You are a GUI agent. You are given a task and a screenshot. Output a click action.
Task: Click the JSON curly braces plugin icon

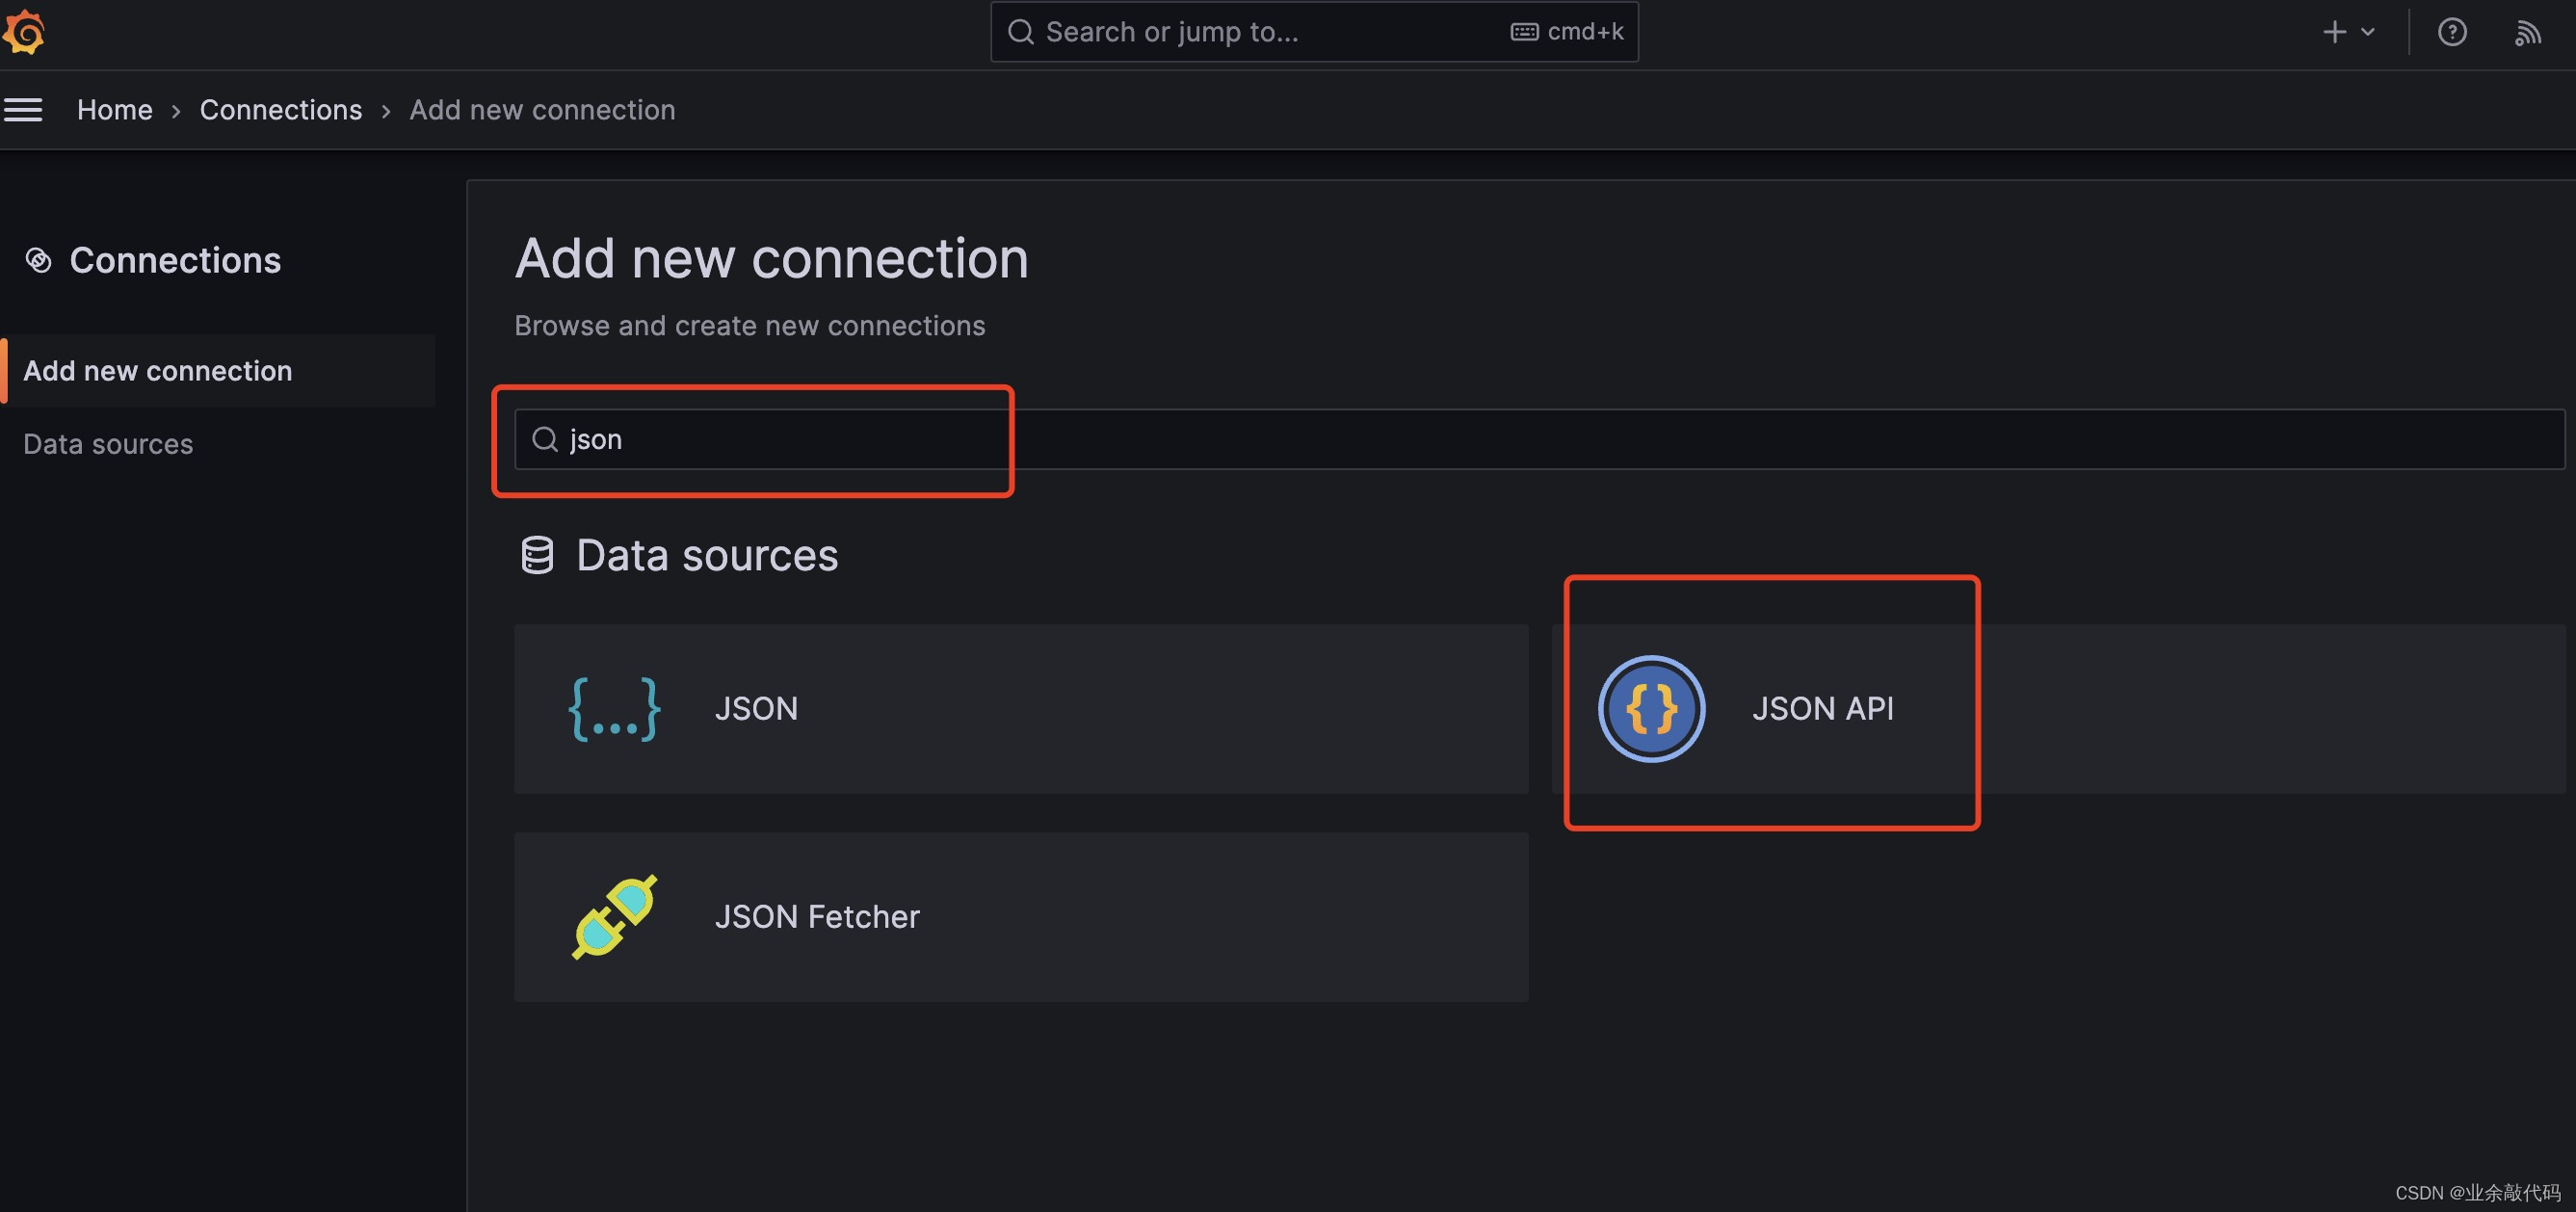(x=614, y=709)
